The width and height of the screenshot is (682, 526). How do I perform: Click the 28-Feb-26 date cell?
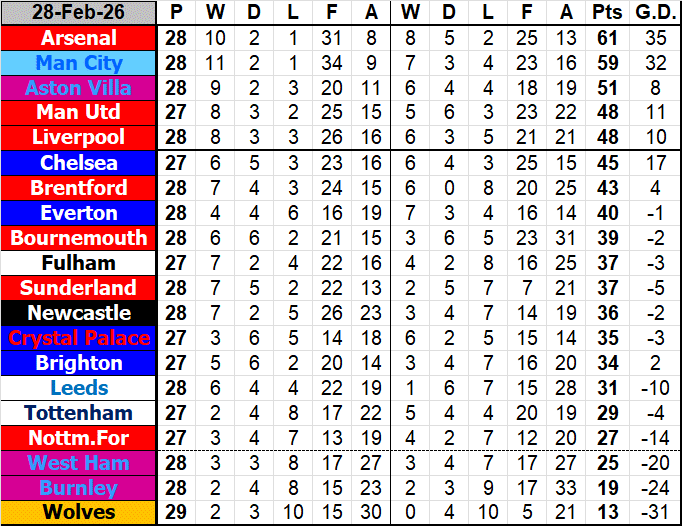coord(79,13)
